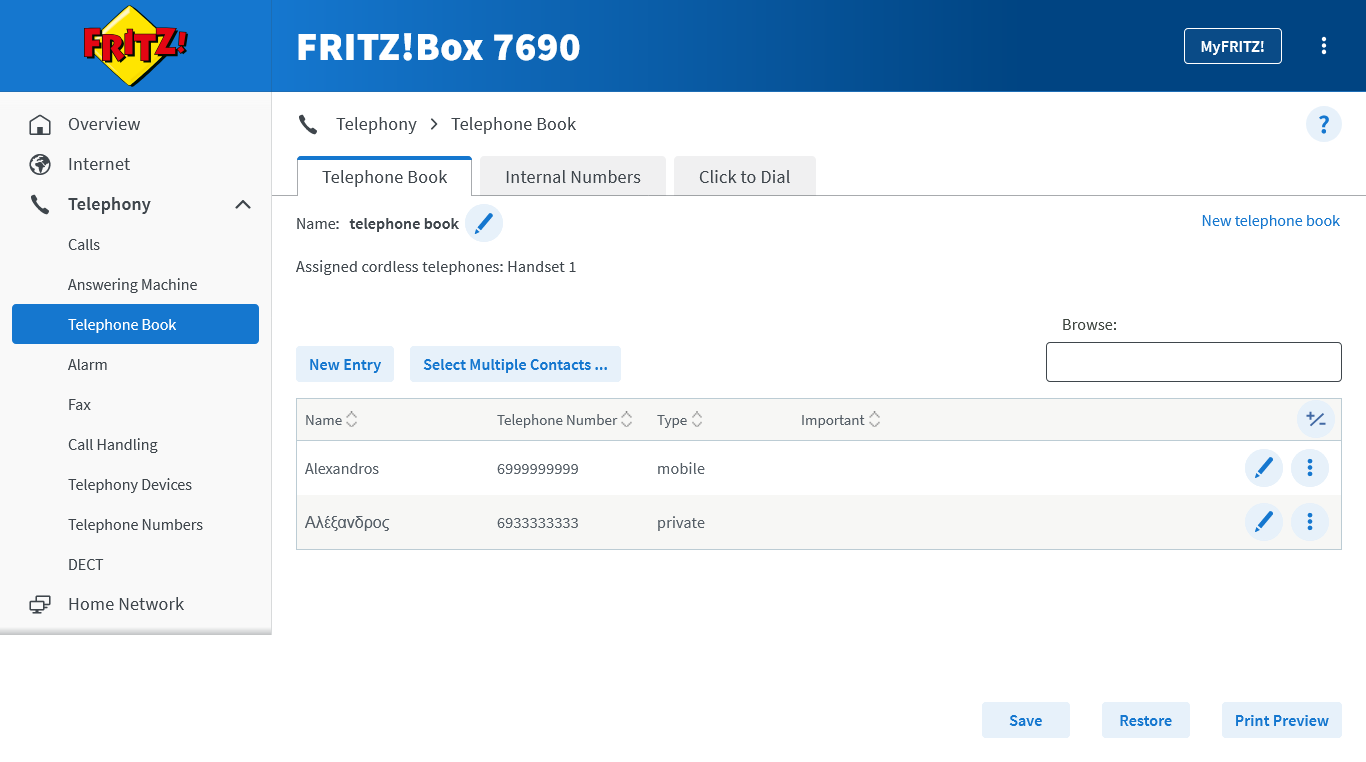Image resolution: width=1366 pixels, height=762 pixels.
Task: Sort table by Important column
Action: [x=874, y=420]
